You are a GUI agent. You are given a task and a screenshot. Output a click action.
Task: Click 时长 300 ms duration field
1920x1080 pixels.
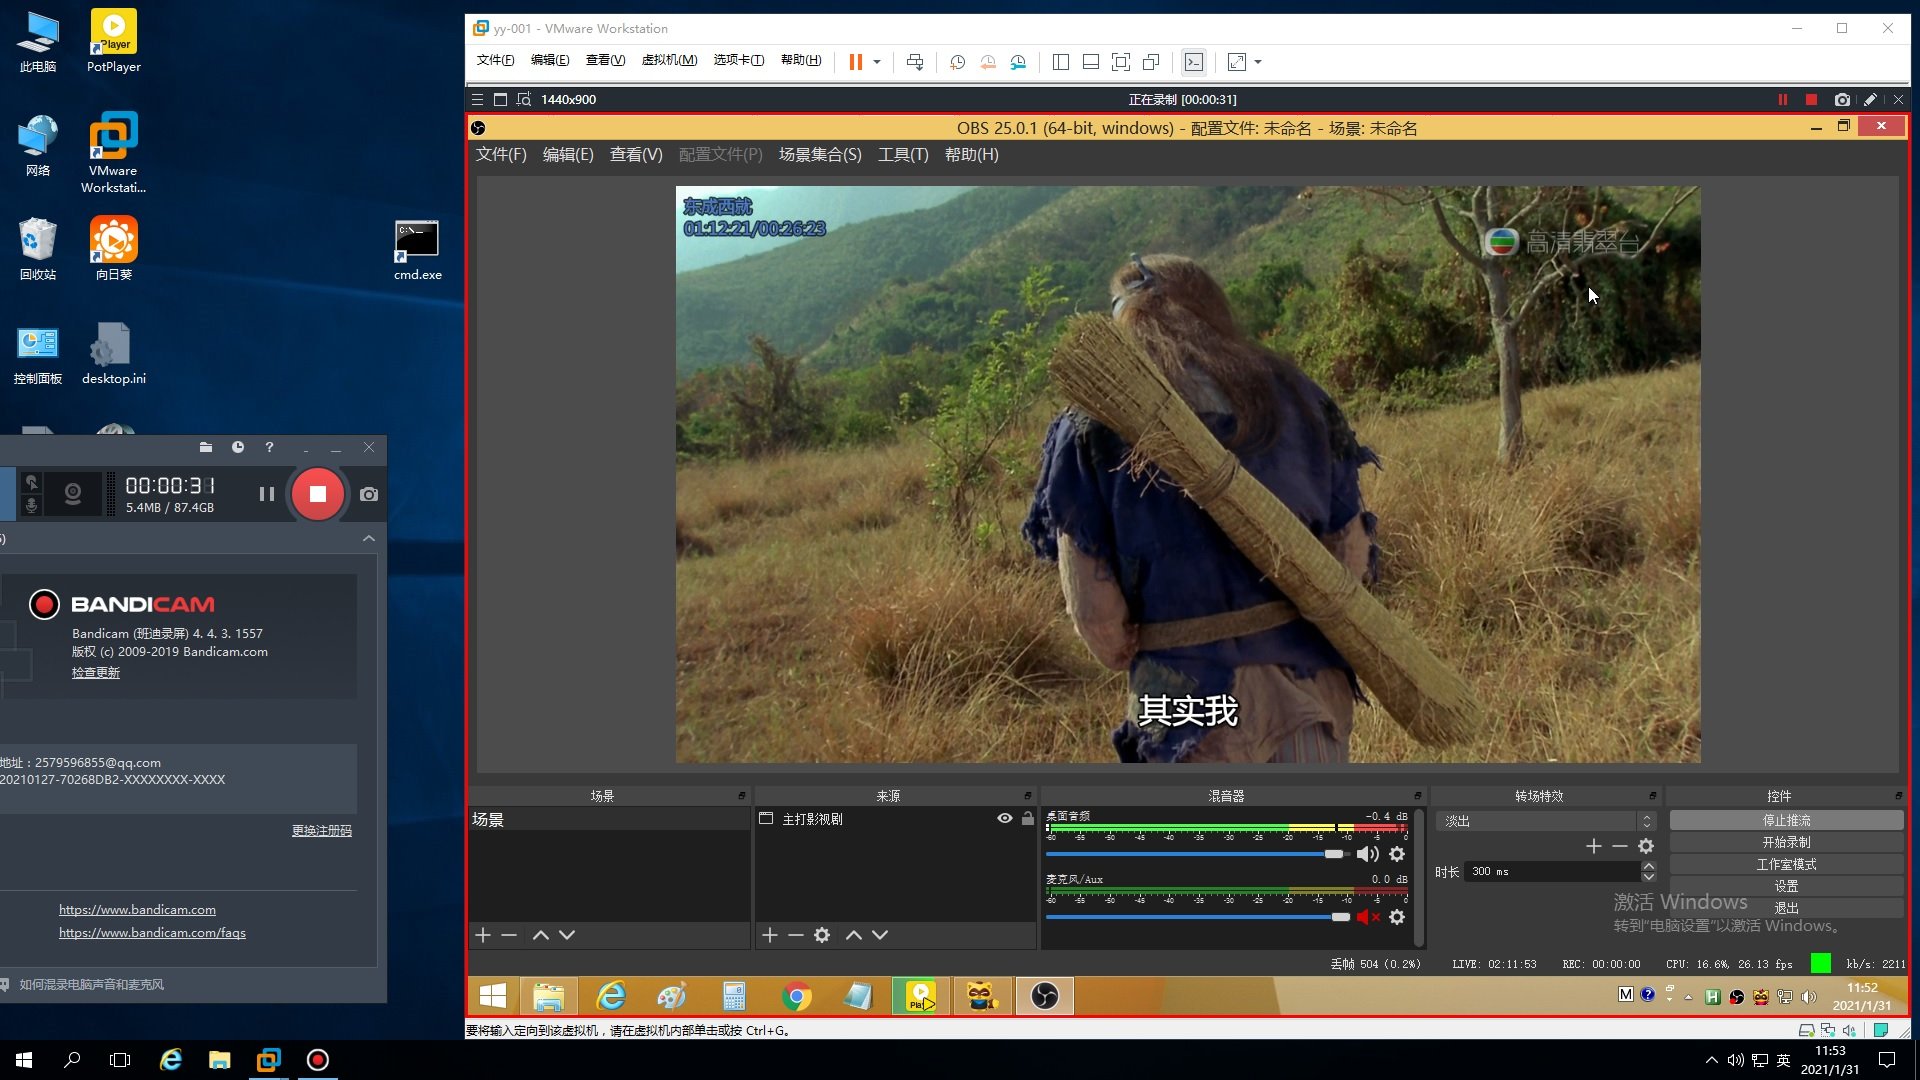1552,871
